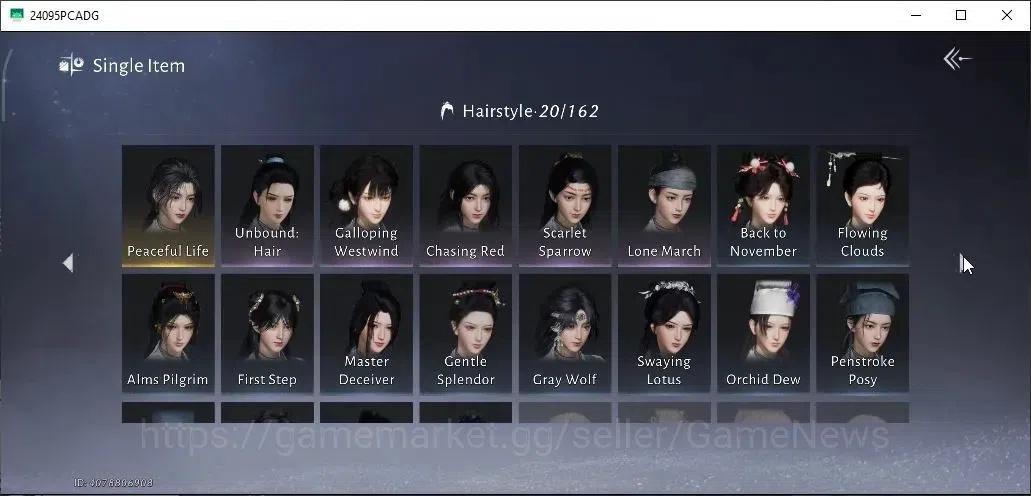Choose the Lone March hairstyle
The image size is (1031, 496).
(664, 206)
